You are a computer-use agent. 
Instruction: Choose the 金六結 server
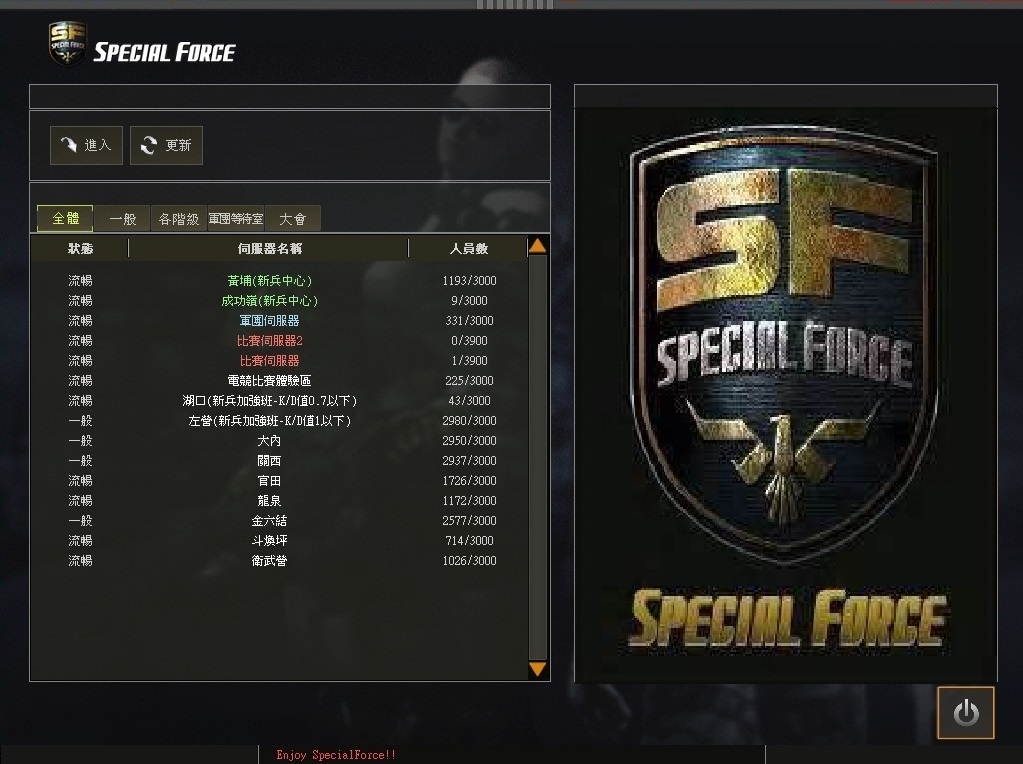click(x=279, y=521)
